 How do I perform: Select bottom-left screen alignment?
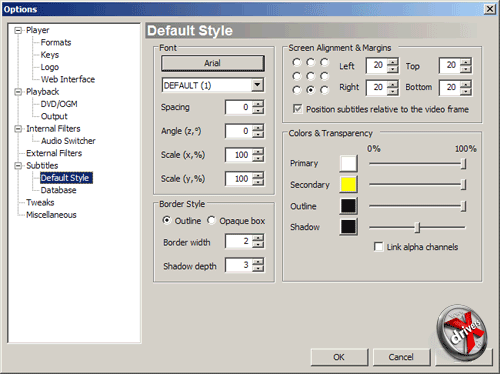coord(296,90)
